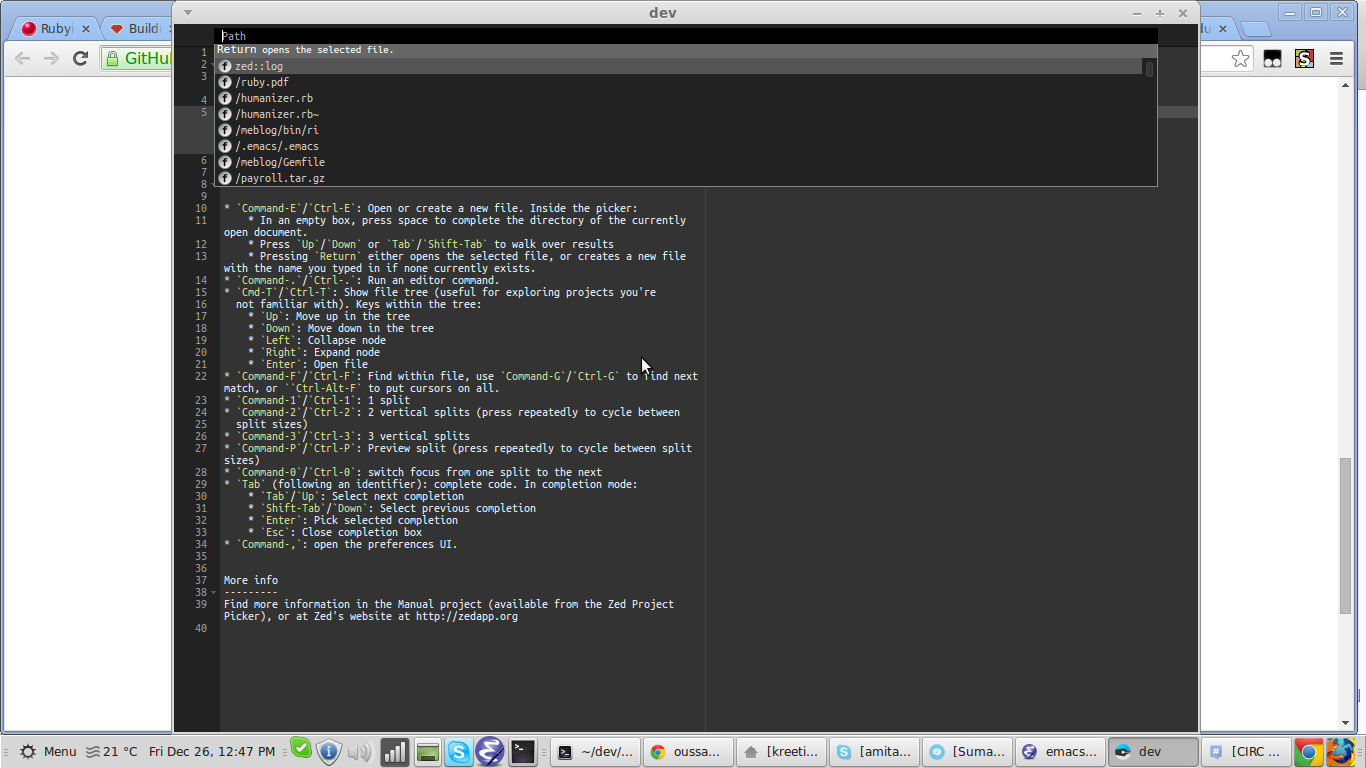Viewport: 1366px width, 768px height.
Task: Click the file icon beside /payroll.tar.gz
Action: (225, 178)
